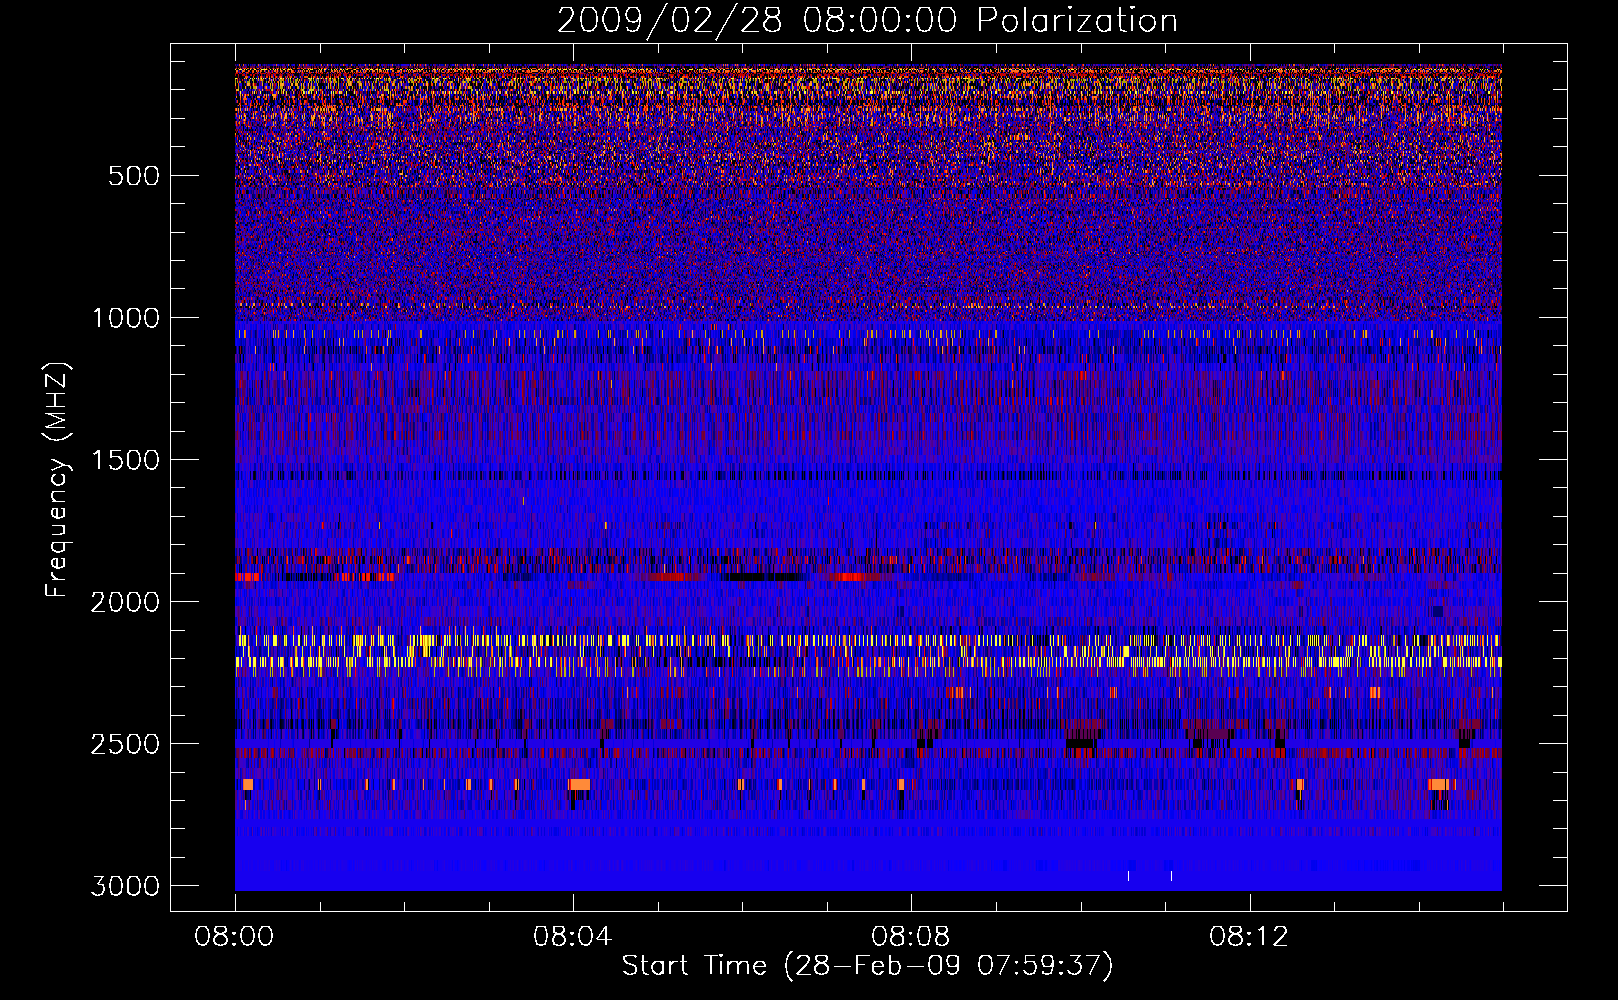Click the 3000 frequency tick label
Screen dimensions: 1618x1000
click(126, 886)
